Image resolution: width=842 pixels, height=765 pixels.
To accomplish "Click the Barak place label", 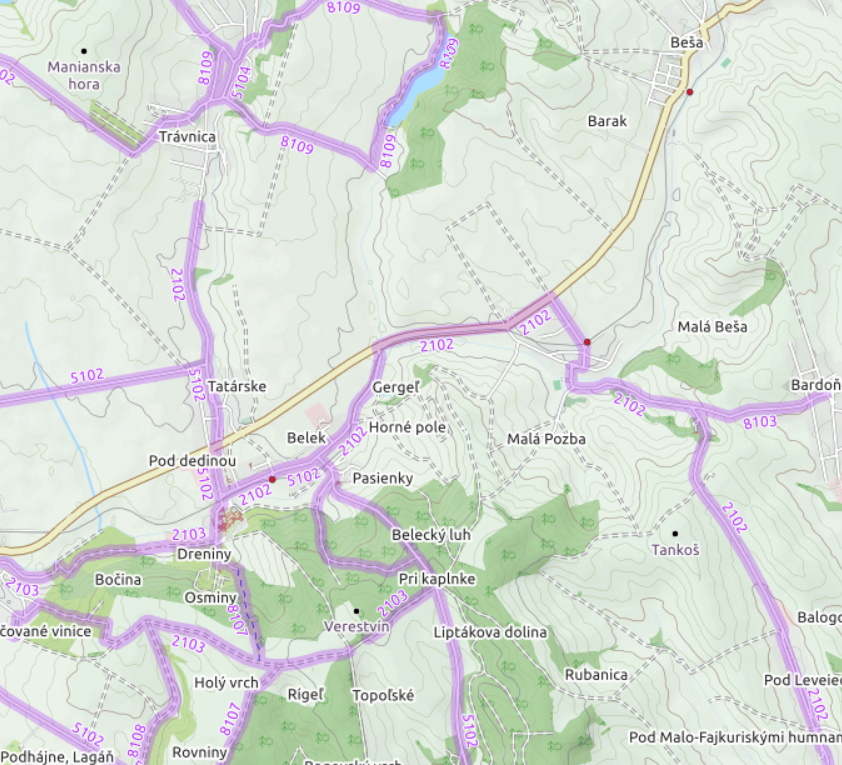I will [607, 121].
